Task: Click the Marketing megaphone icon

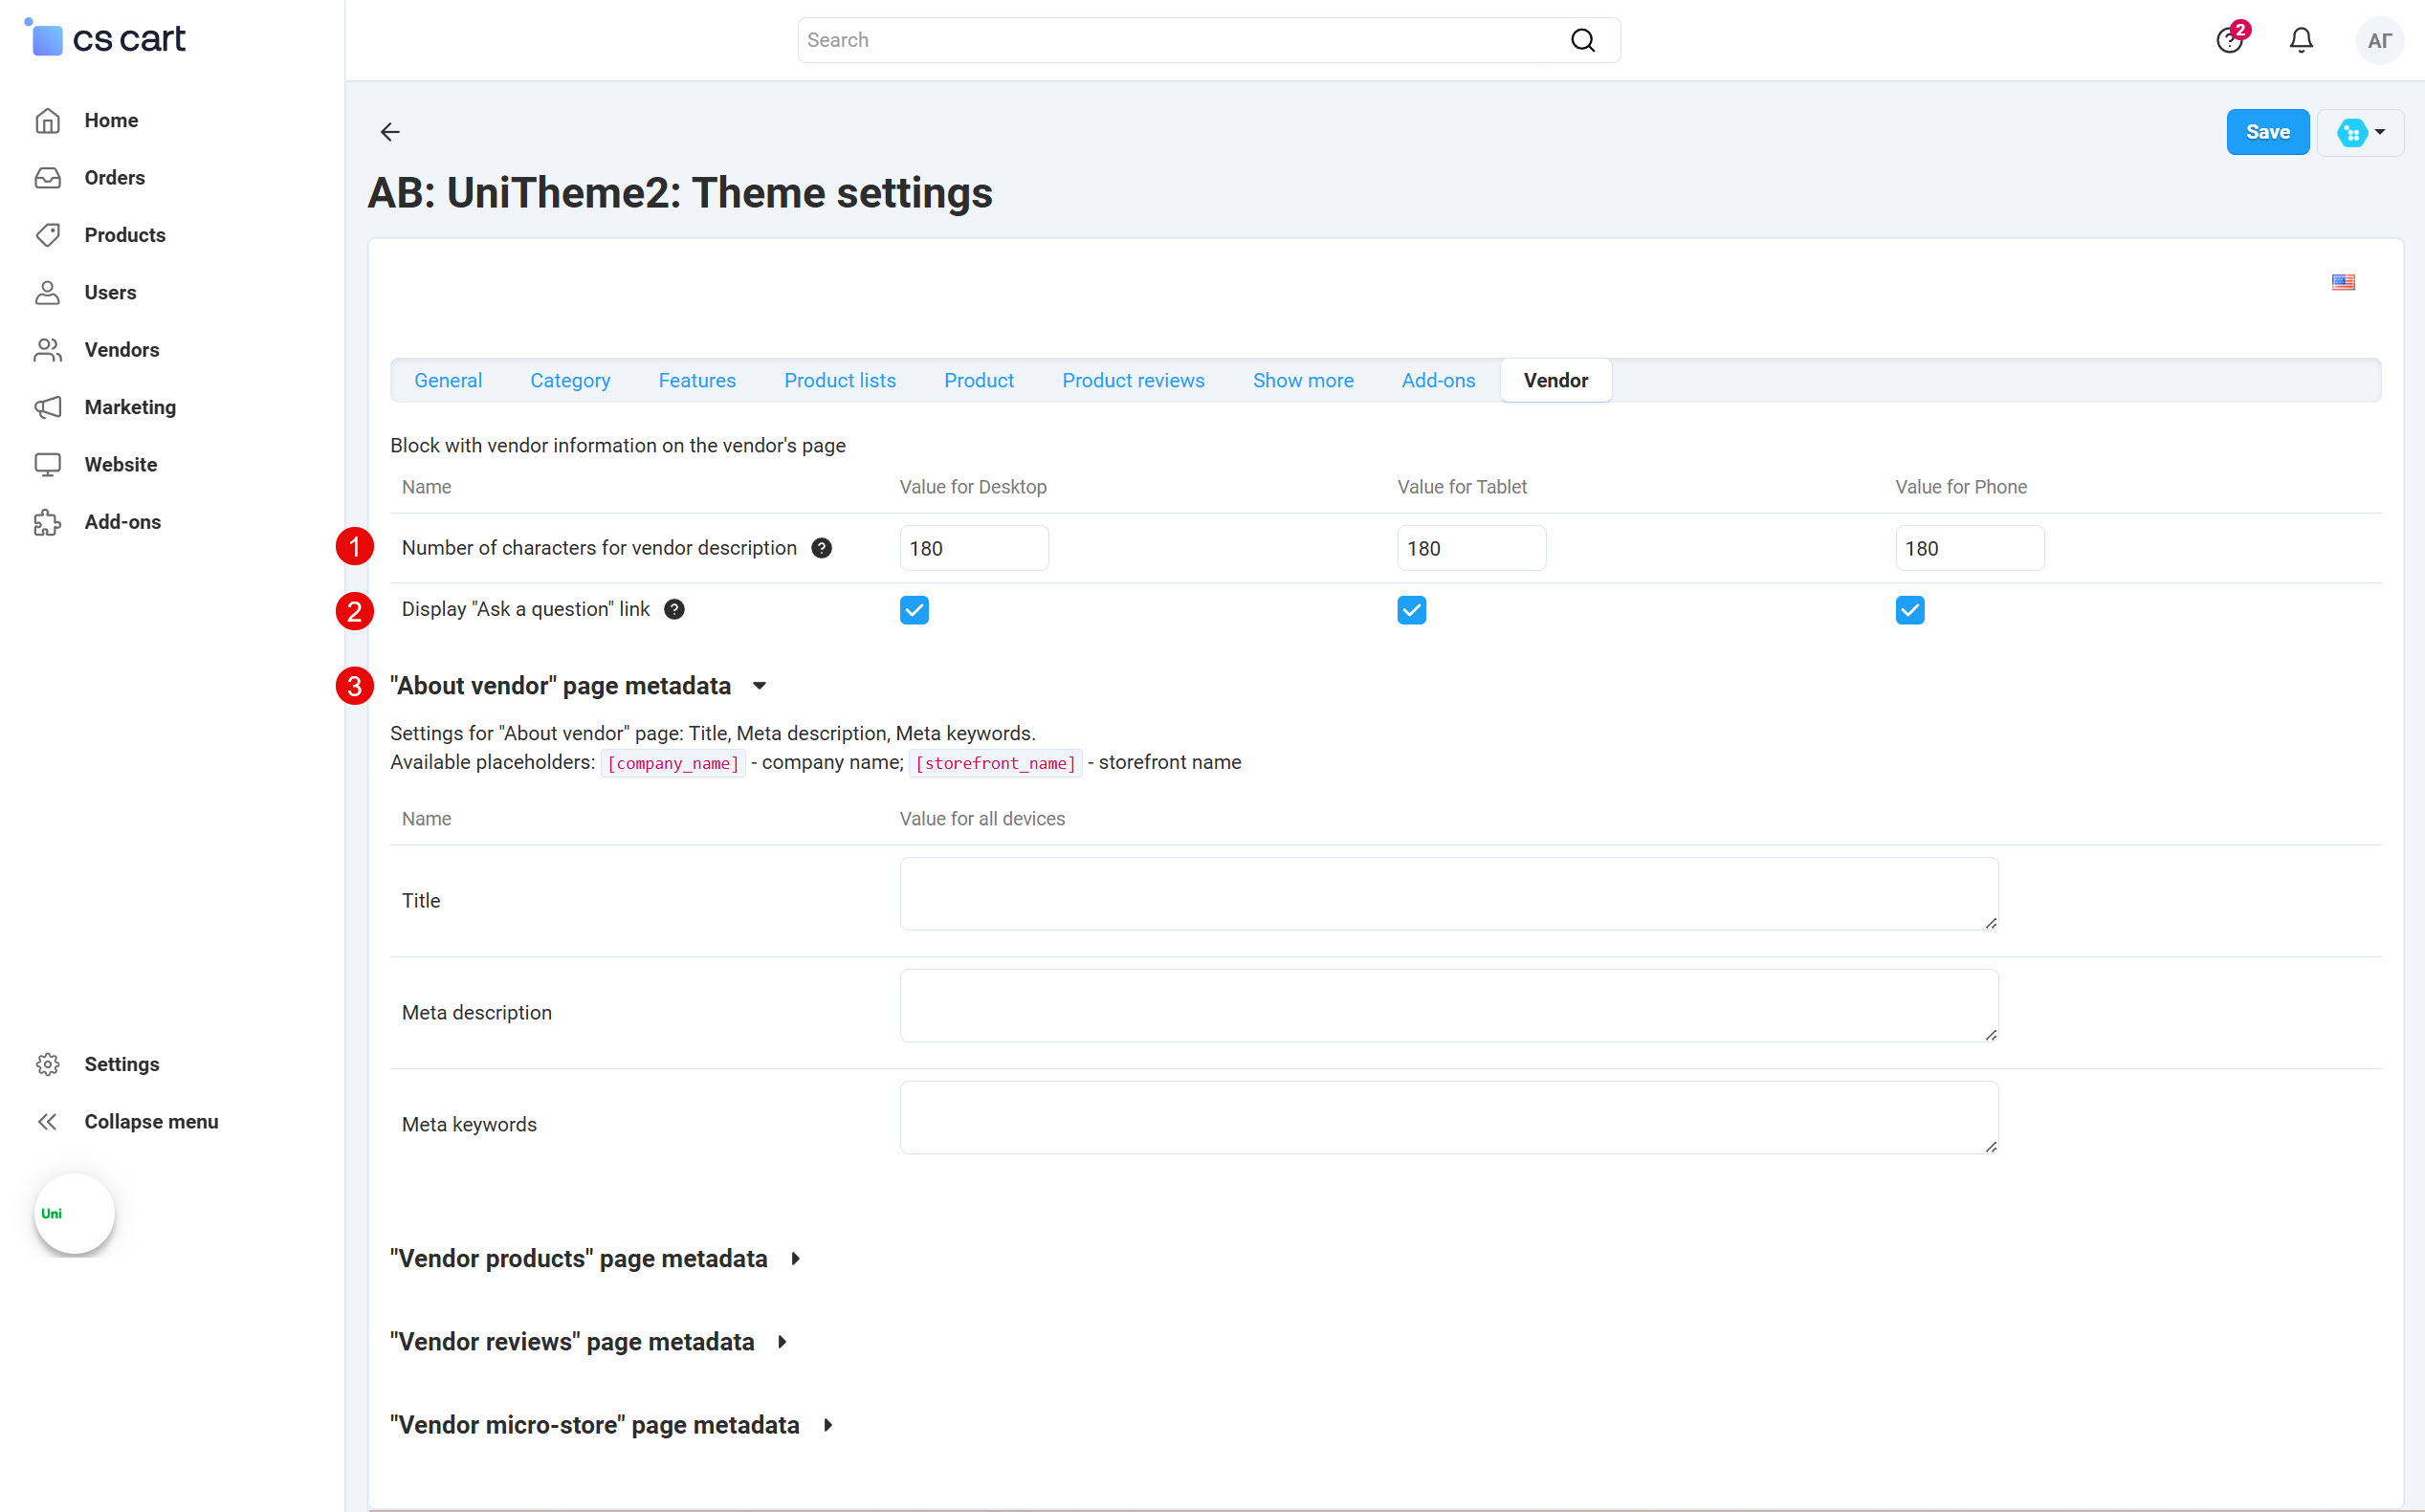Action: point(48,407)
